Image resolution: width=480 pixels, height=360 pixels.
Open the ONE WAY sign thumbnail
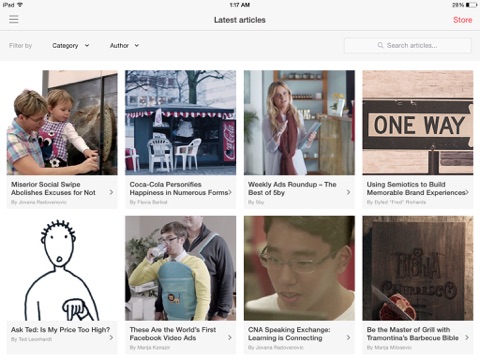(x=418, y=122)
